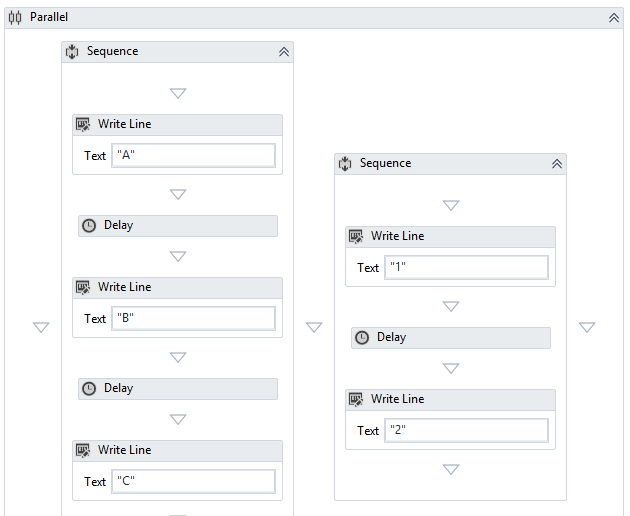Image resolution: width=630 pixels, height=516 pixels.
Task: Click the insertion triangle between the two sequences
Action: pos(314,327)
